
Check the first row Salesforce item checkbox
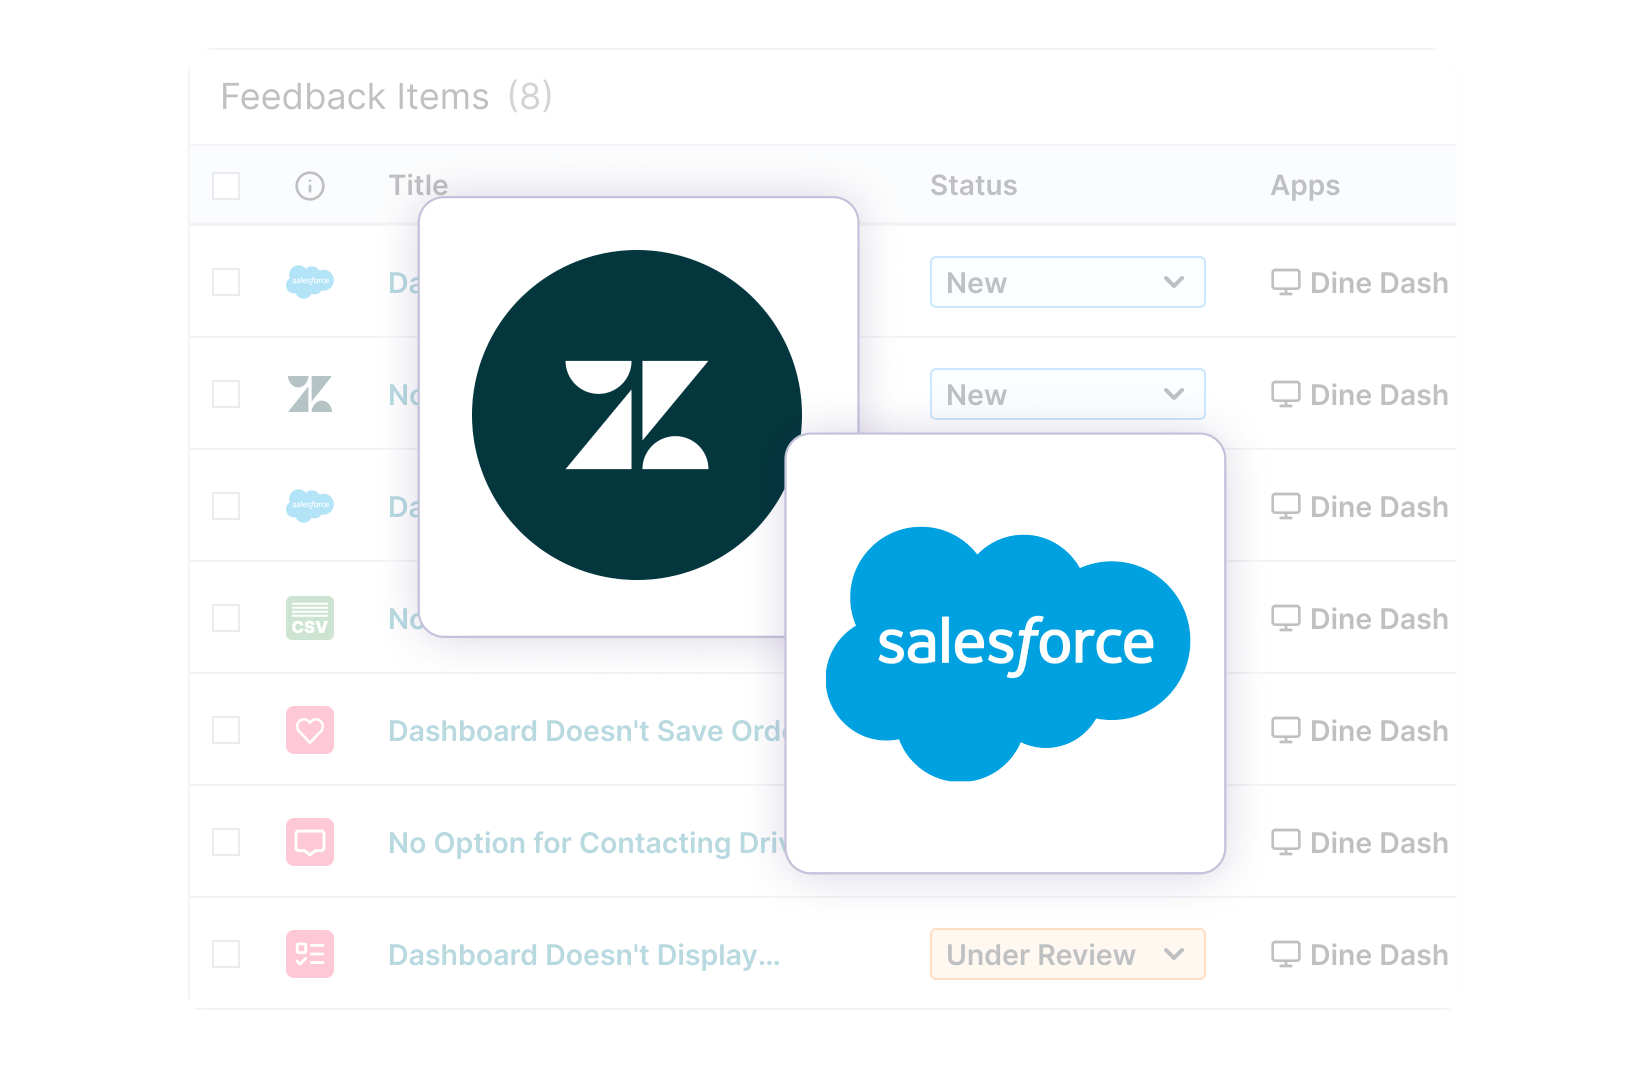pos(226,282)
